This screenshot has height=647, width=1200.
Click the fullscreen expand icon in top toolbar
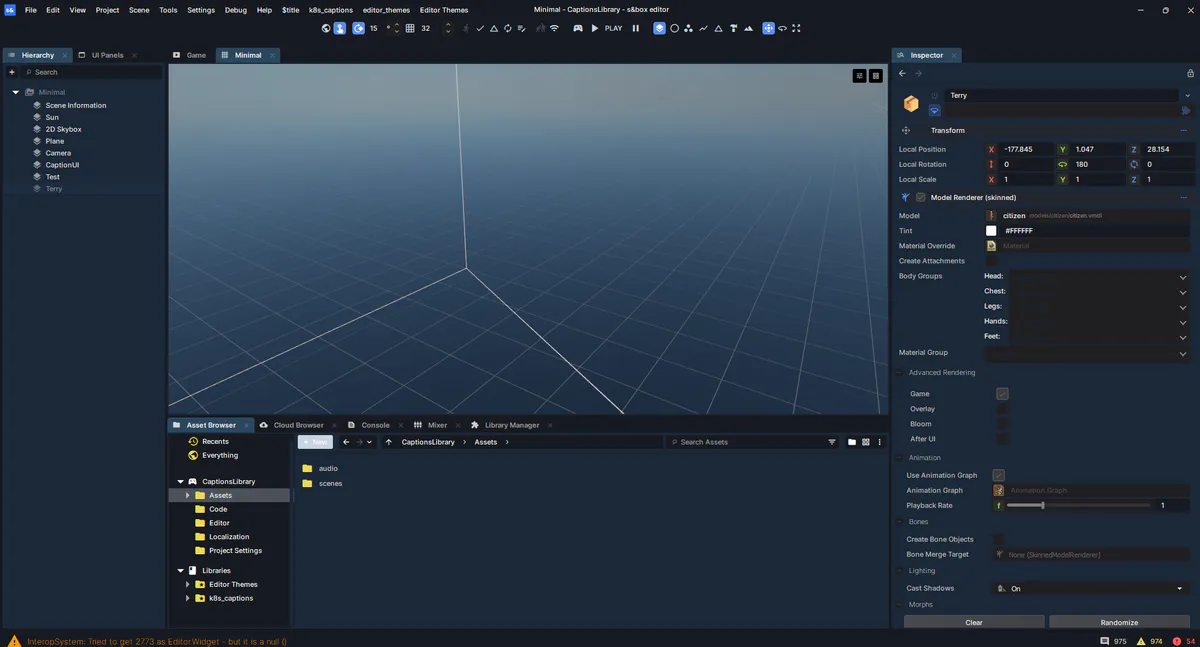pyautogui.click(x=796, y=28)
